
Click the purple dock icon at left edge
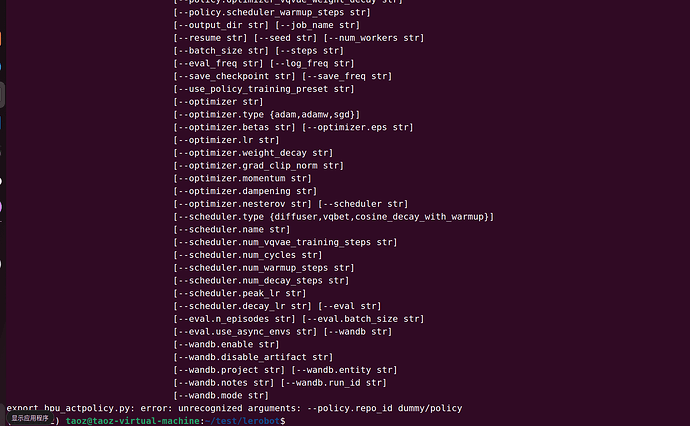pos(1,206)
